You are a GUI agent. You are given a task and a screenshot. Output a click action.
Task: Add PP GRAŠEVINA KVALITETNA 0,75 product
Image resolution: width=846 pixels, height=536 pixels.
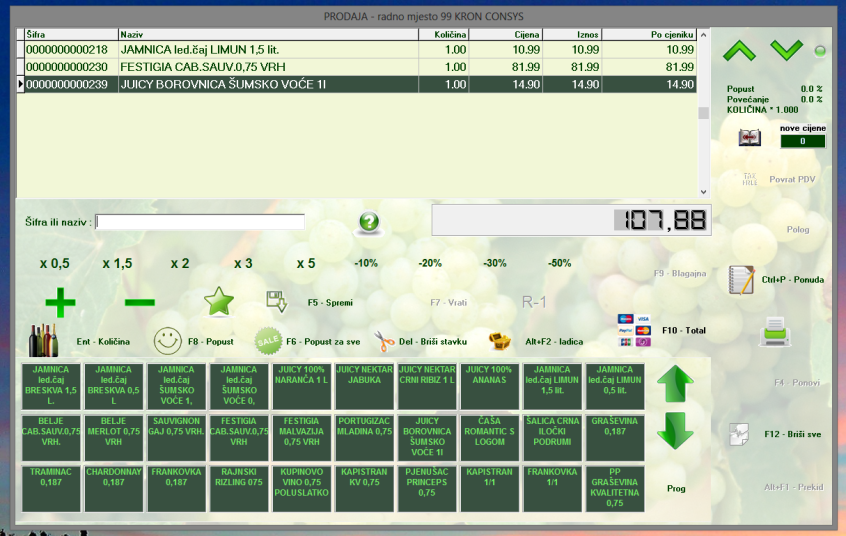615,488
